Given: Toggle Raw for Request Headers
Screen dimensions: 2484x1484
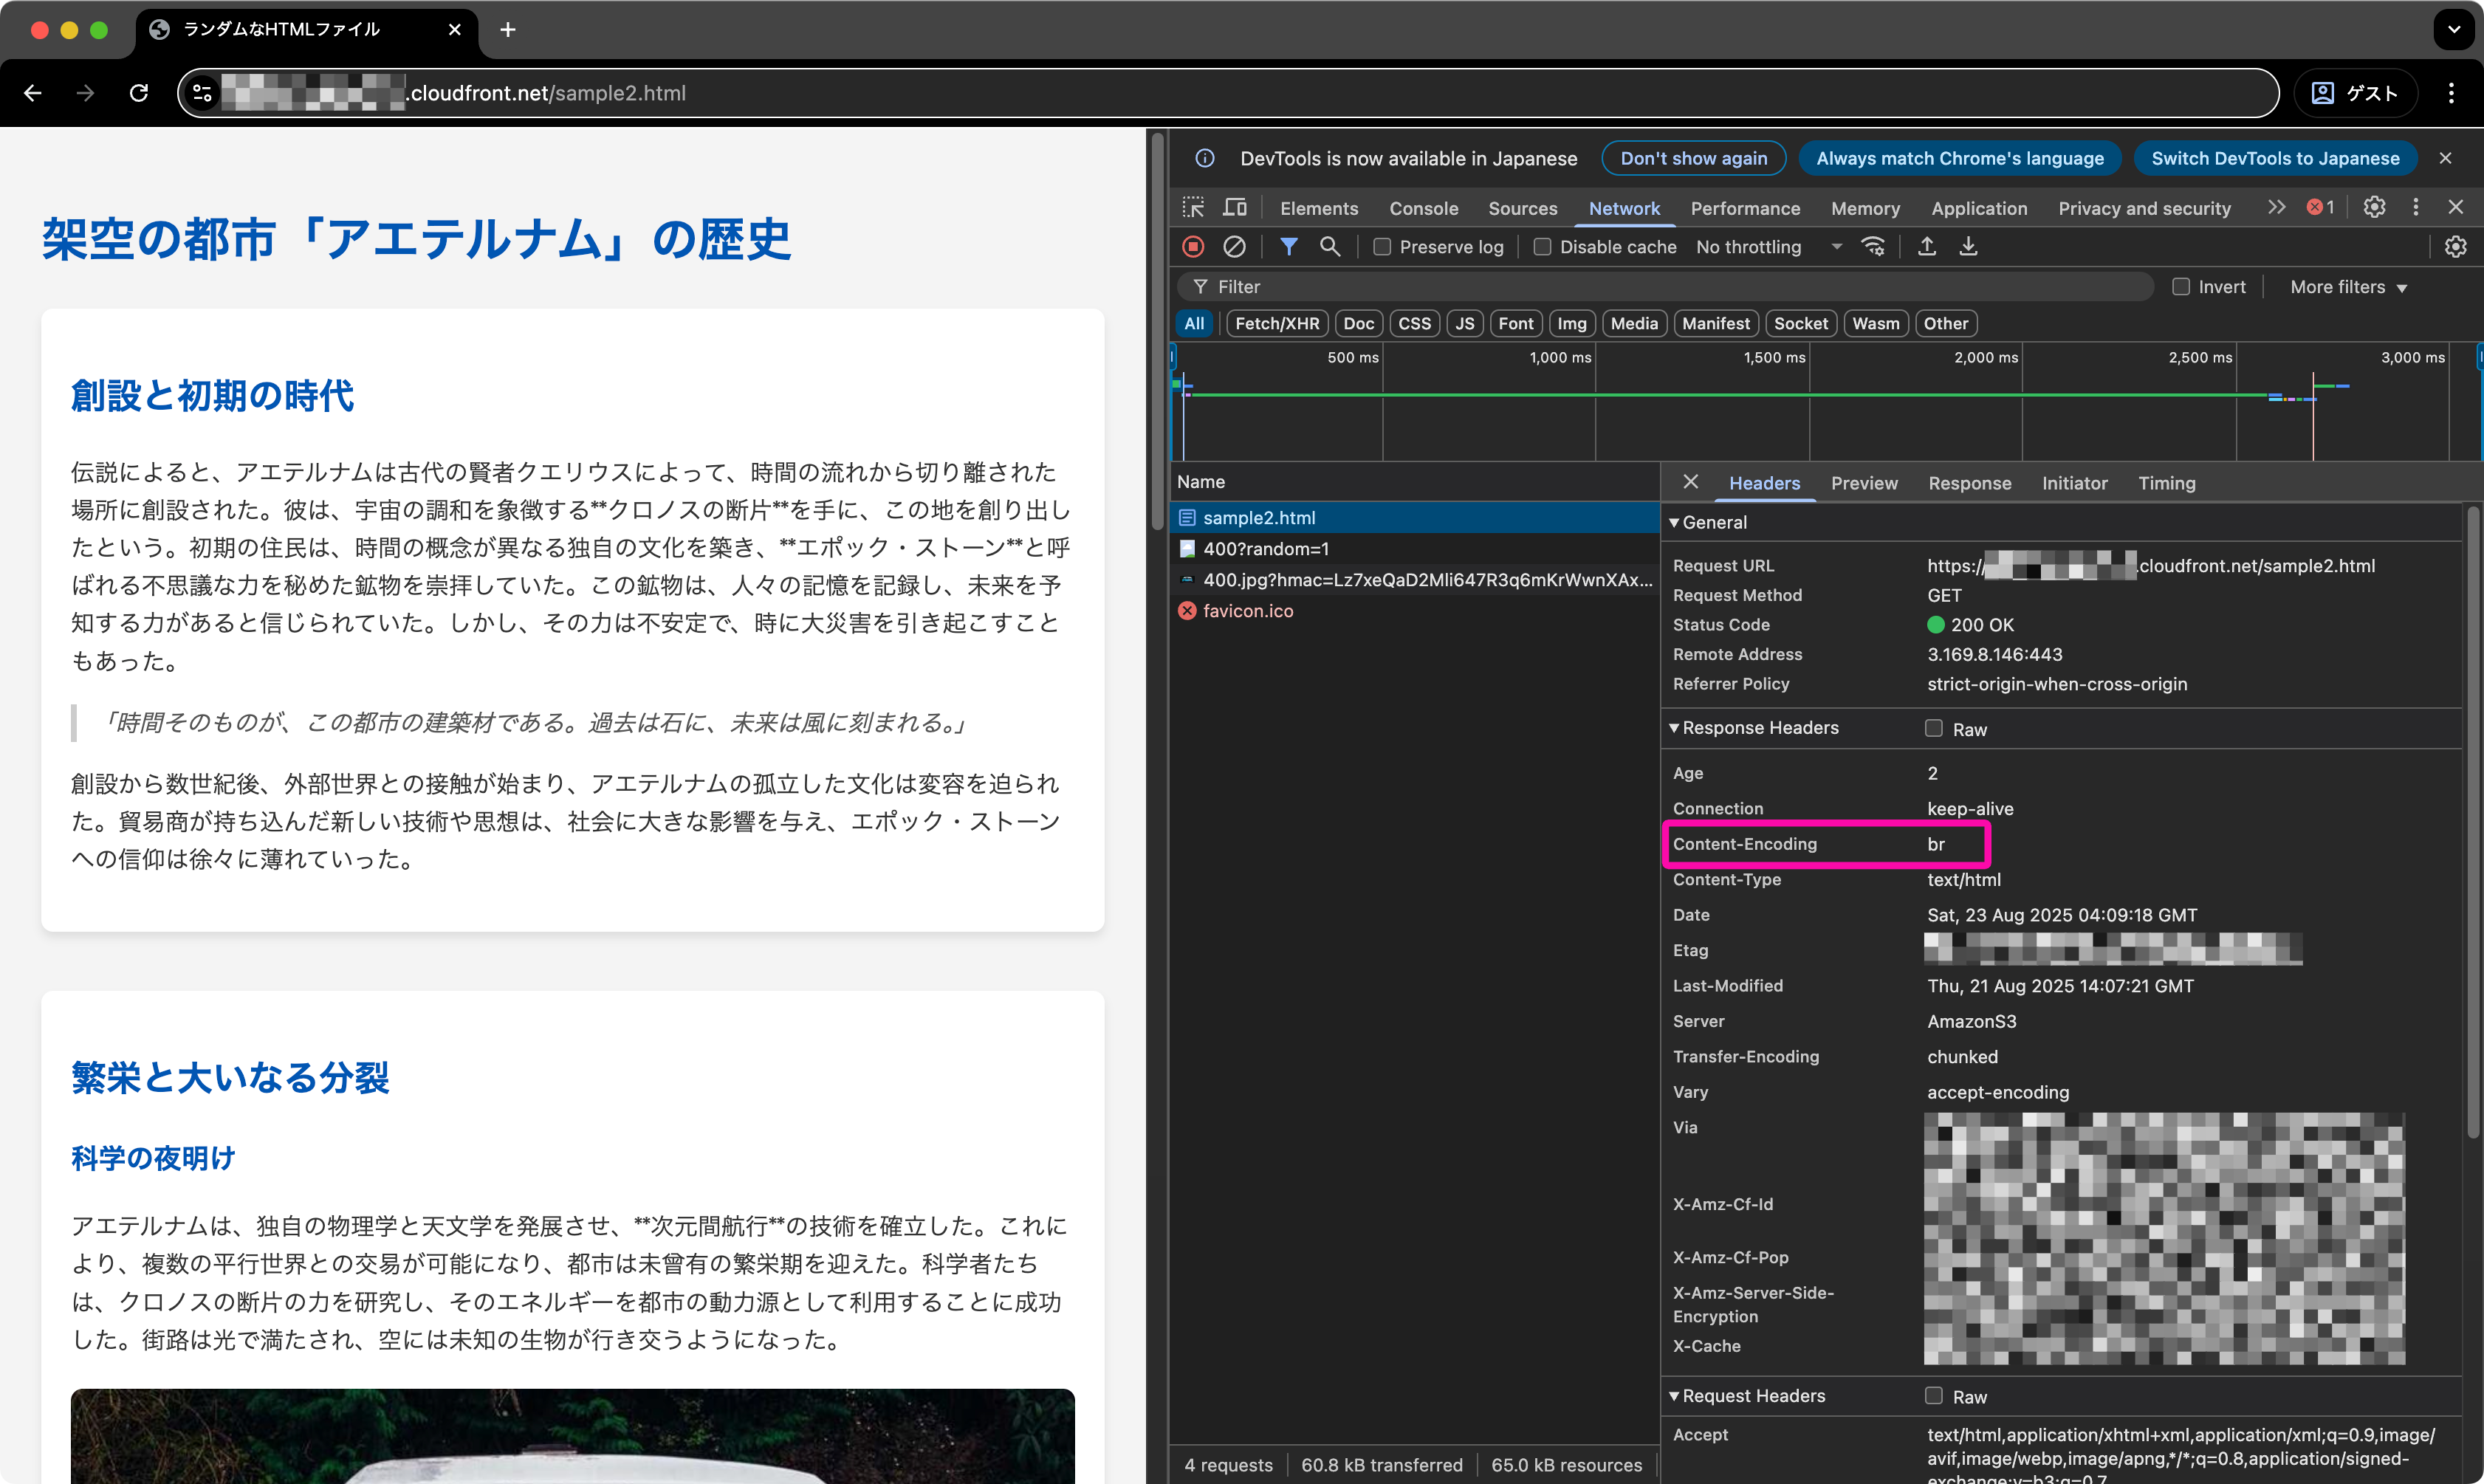Looking at the screenshot, I should [x=1934, y=1395].
